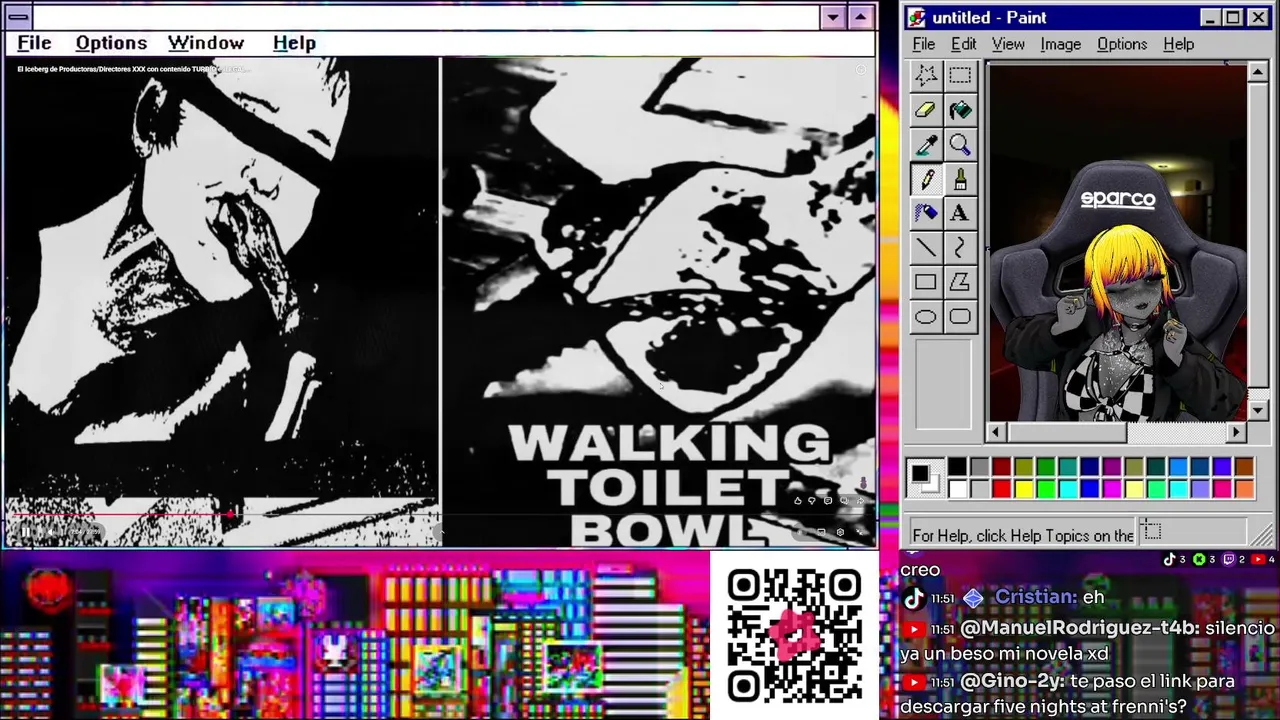This screenshot has width=1280, height=720.
Task: Open Paint's Edit menu
Action: (x=964, y=44)
